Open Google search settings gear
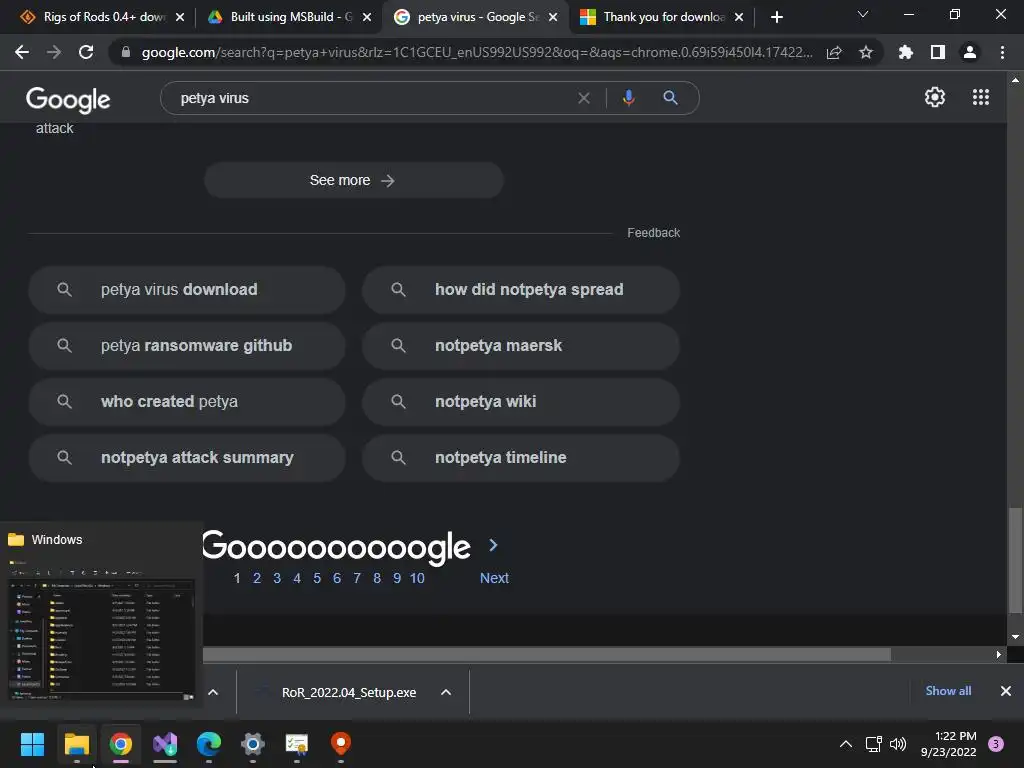1024x768 pixels. [x=935, y=97]
